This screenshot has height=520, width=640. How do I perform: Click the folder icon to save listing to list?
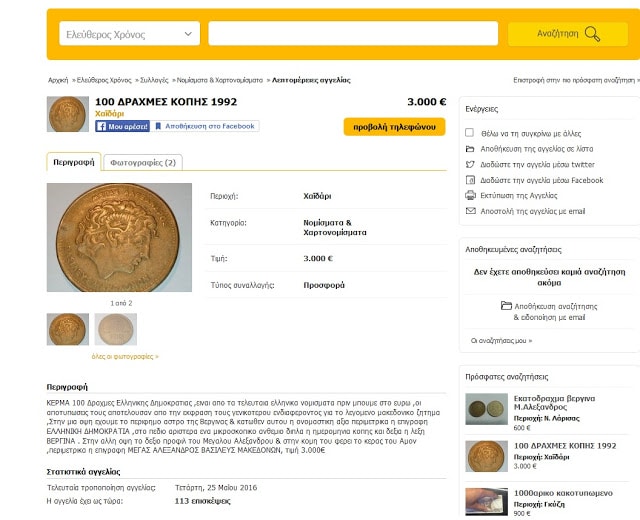click(x=470, y=149)
